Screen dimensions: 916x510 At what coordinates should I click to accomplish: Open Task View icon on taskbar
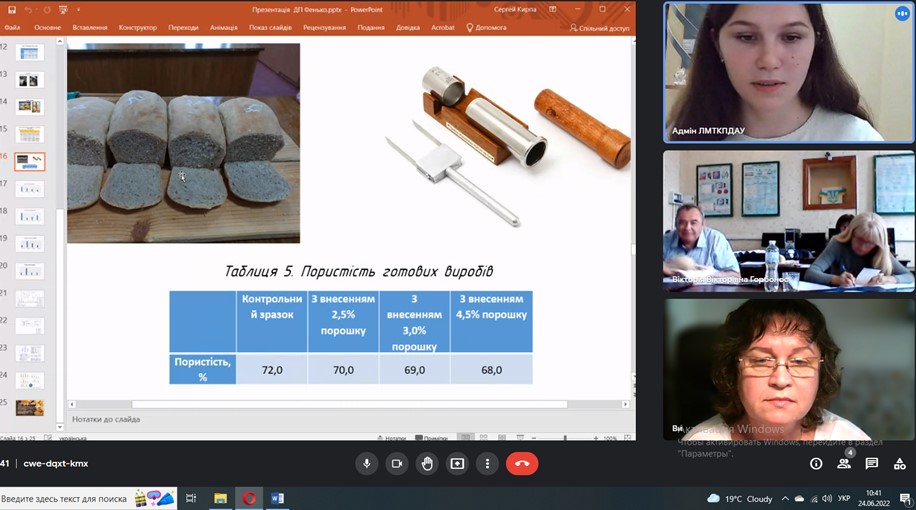click(191, 498)
